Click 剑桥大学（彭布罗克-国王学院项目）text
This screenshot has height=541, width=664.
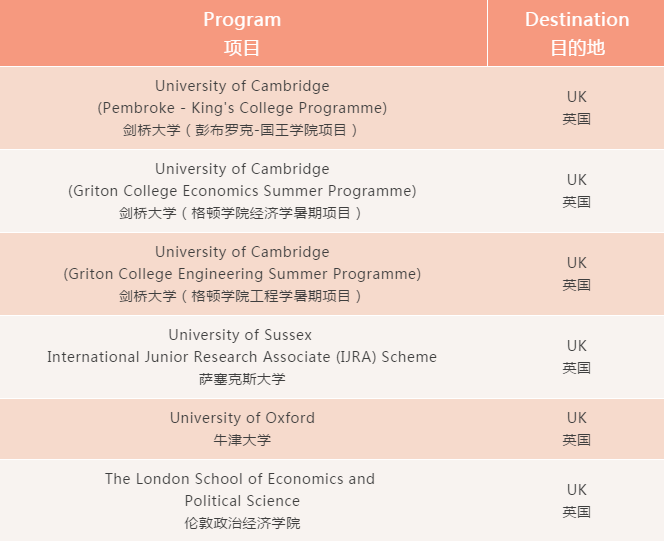click(x=240, y=130)
